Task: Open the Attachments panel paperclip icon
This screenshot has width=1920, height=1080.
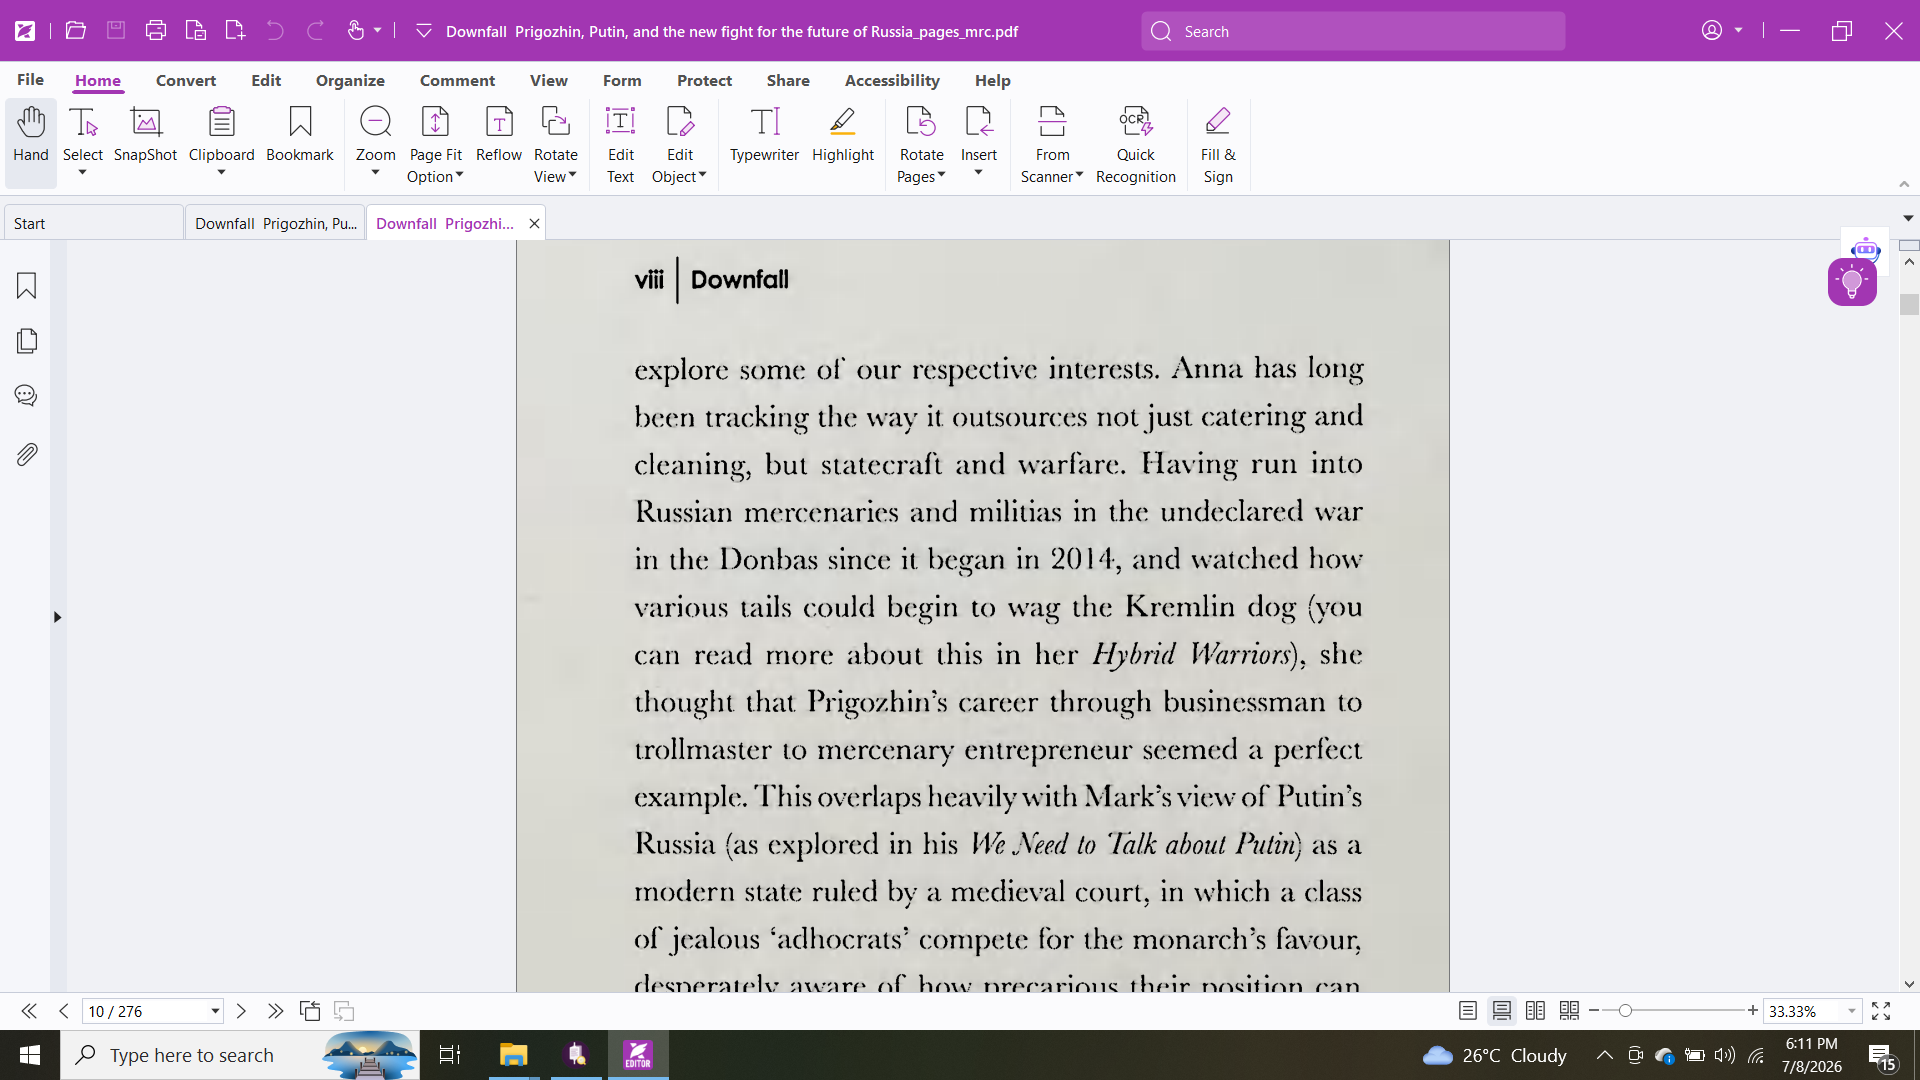Action: [x=27, y=455]
